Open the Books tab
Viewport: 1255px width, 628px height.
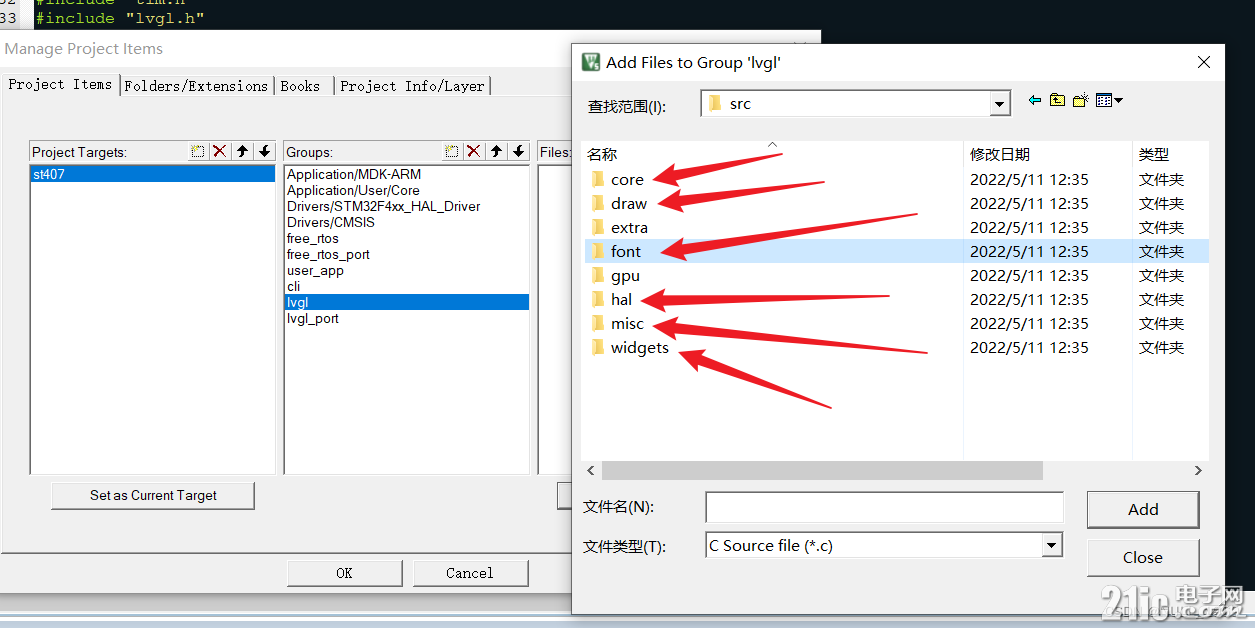point(300,86)
